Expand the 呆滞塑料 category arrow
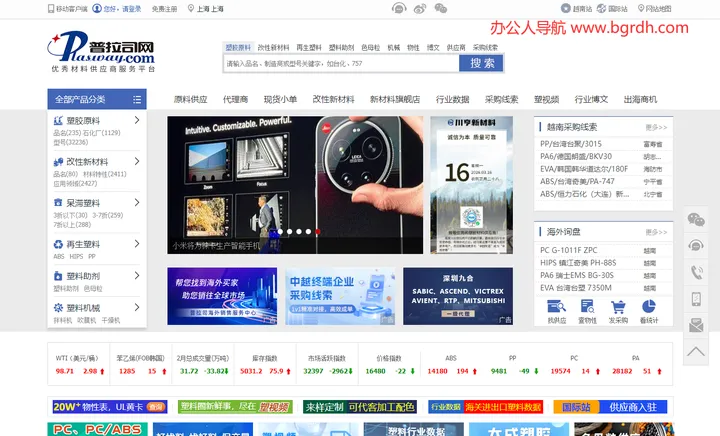This screenshot has width=720, height=436. pos(137,202)
